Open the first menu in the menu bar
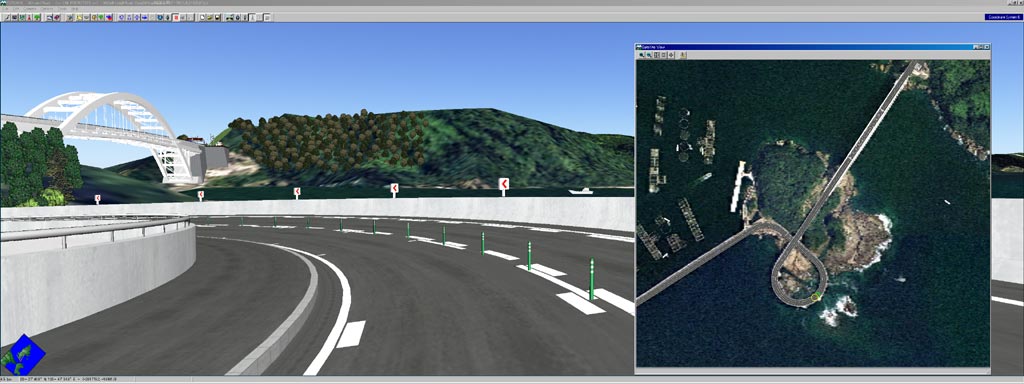This screenshot has width=1024, height=384. tap(5, 8)
